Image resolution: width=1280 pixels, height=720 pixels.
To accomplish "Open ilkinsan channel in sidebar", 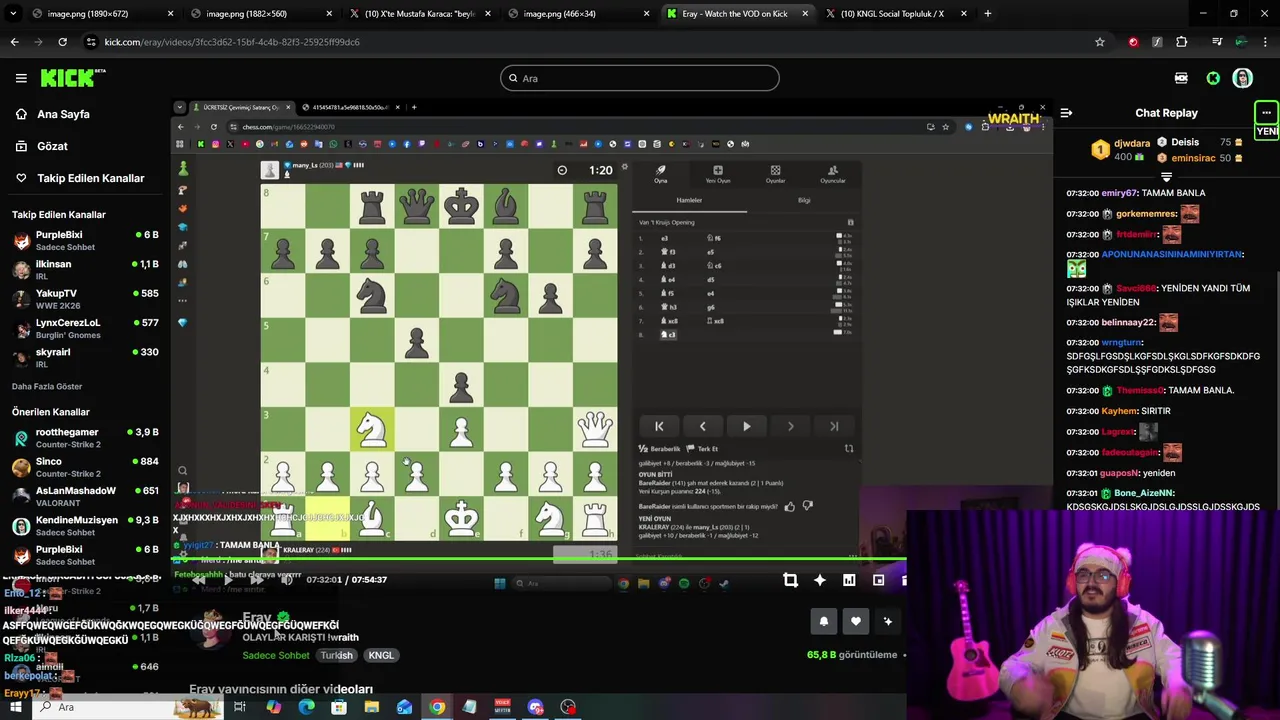I will 85,269.
